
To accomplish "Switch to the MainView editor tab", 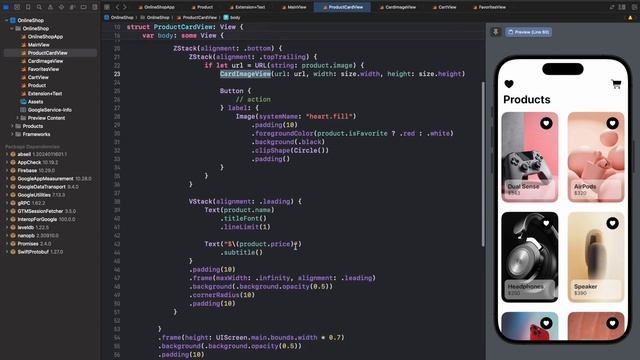I will point(294,7).
